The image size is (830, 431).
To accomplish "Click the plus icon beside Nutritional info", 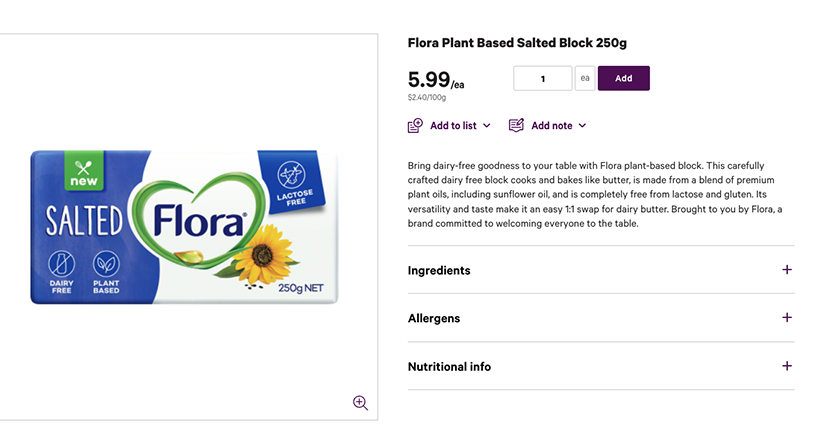I will click(x=787, y=366).
